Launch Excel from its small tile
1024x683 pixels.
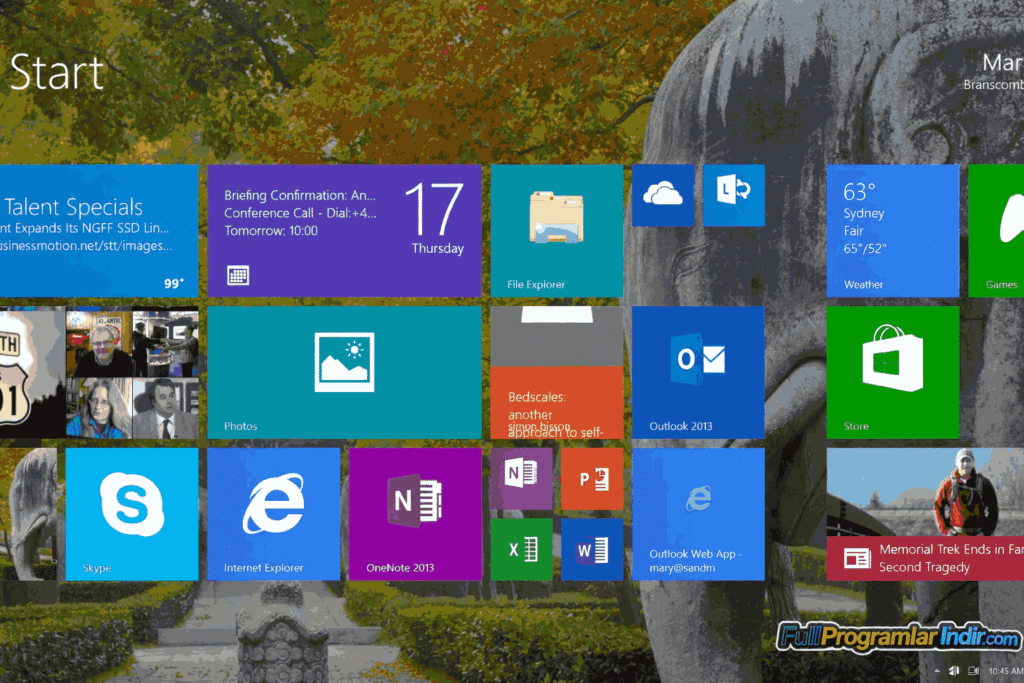(521, 549)
